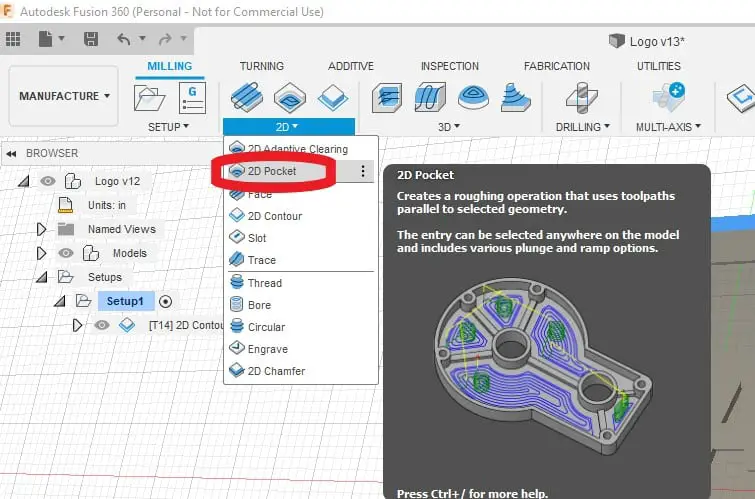The image size is (755, 499).
Task: Expand the [T14] 2D Contour operation
Action: point(77,325)
